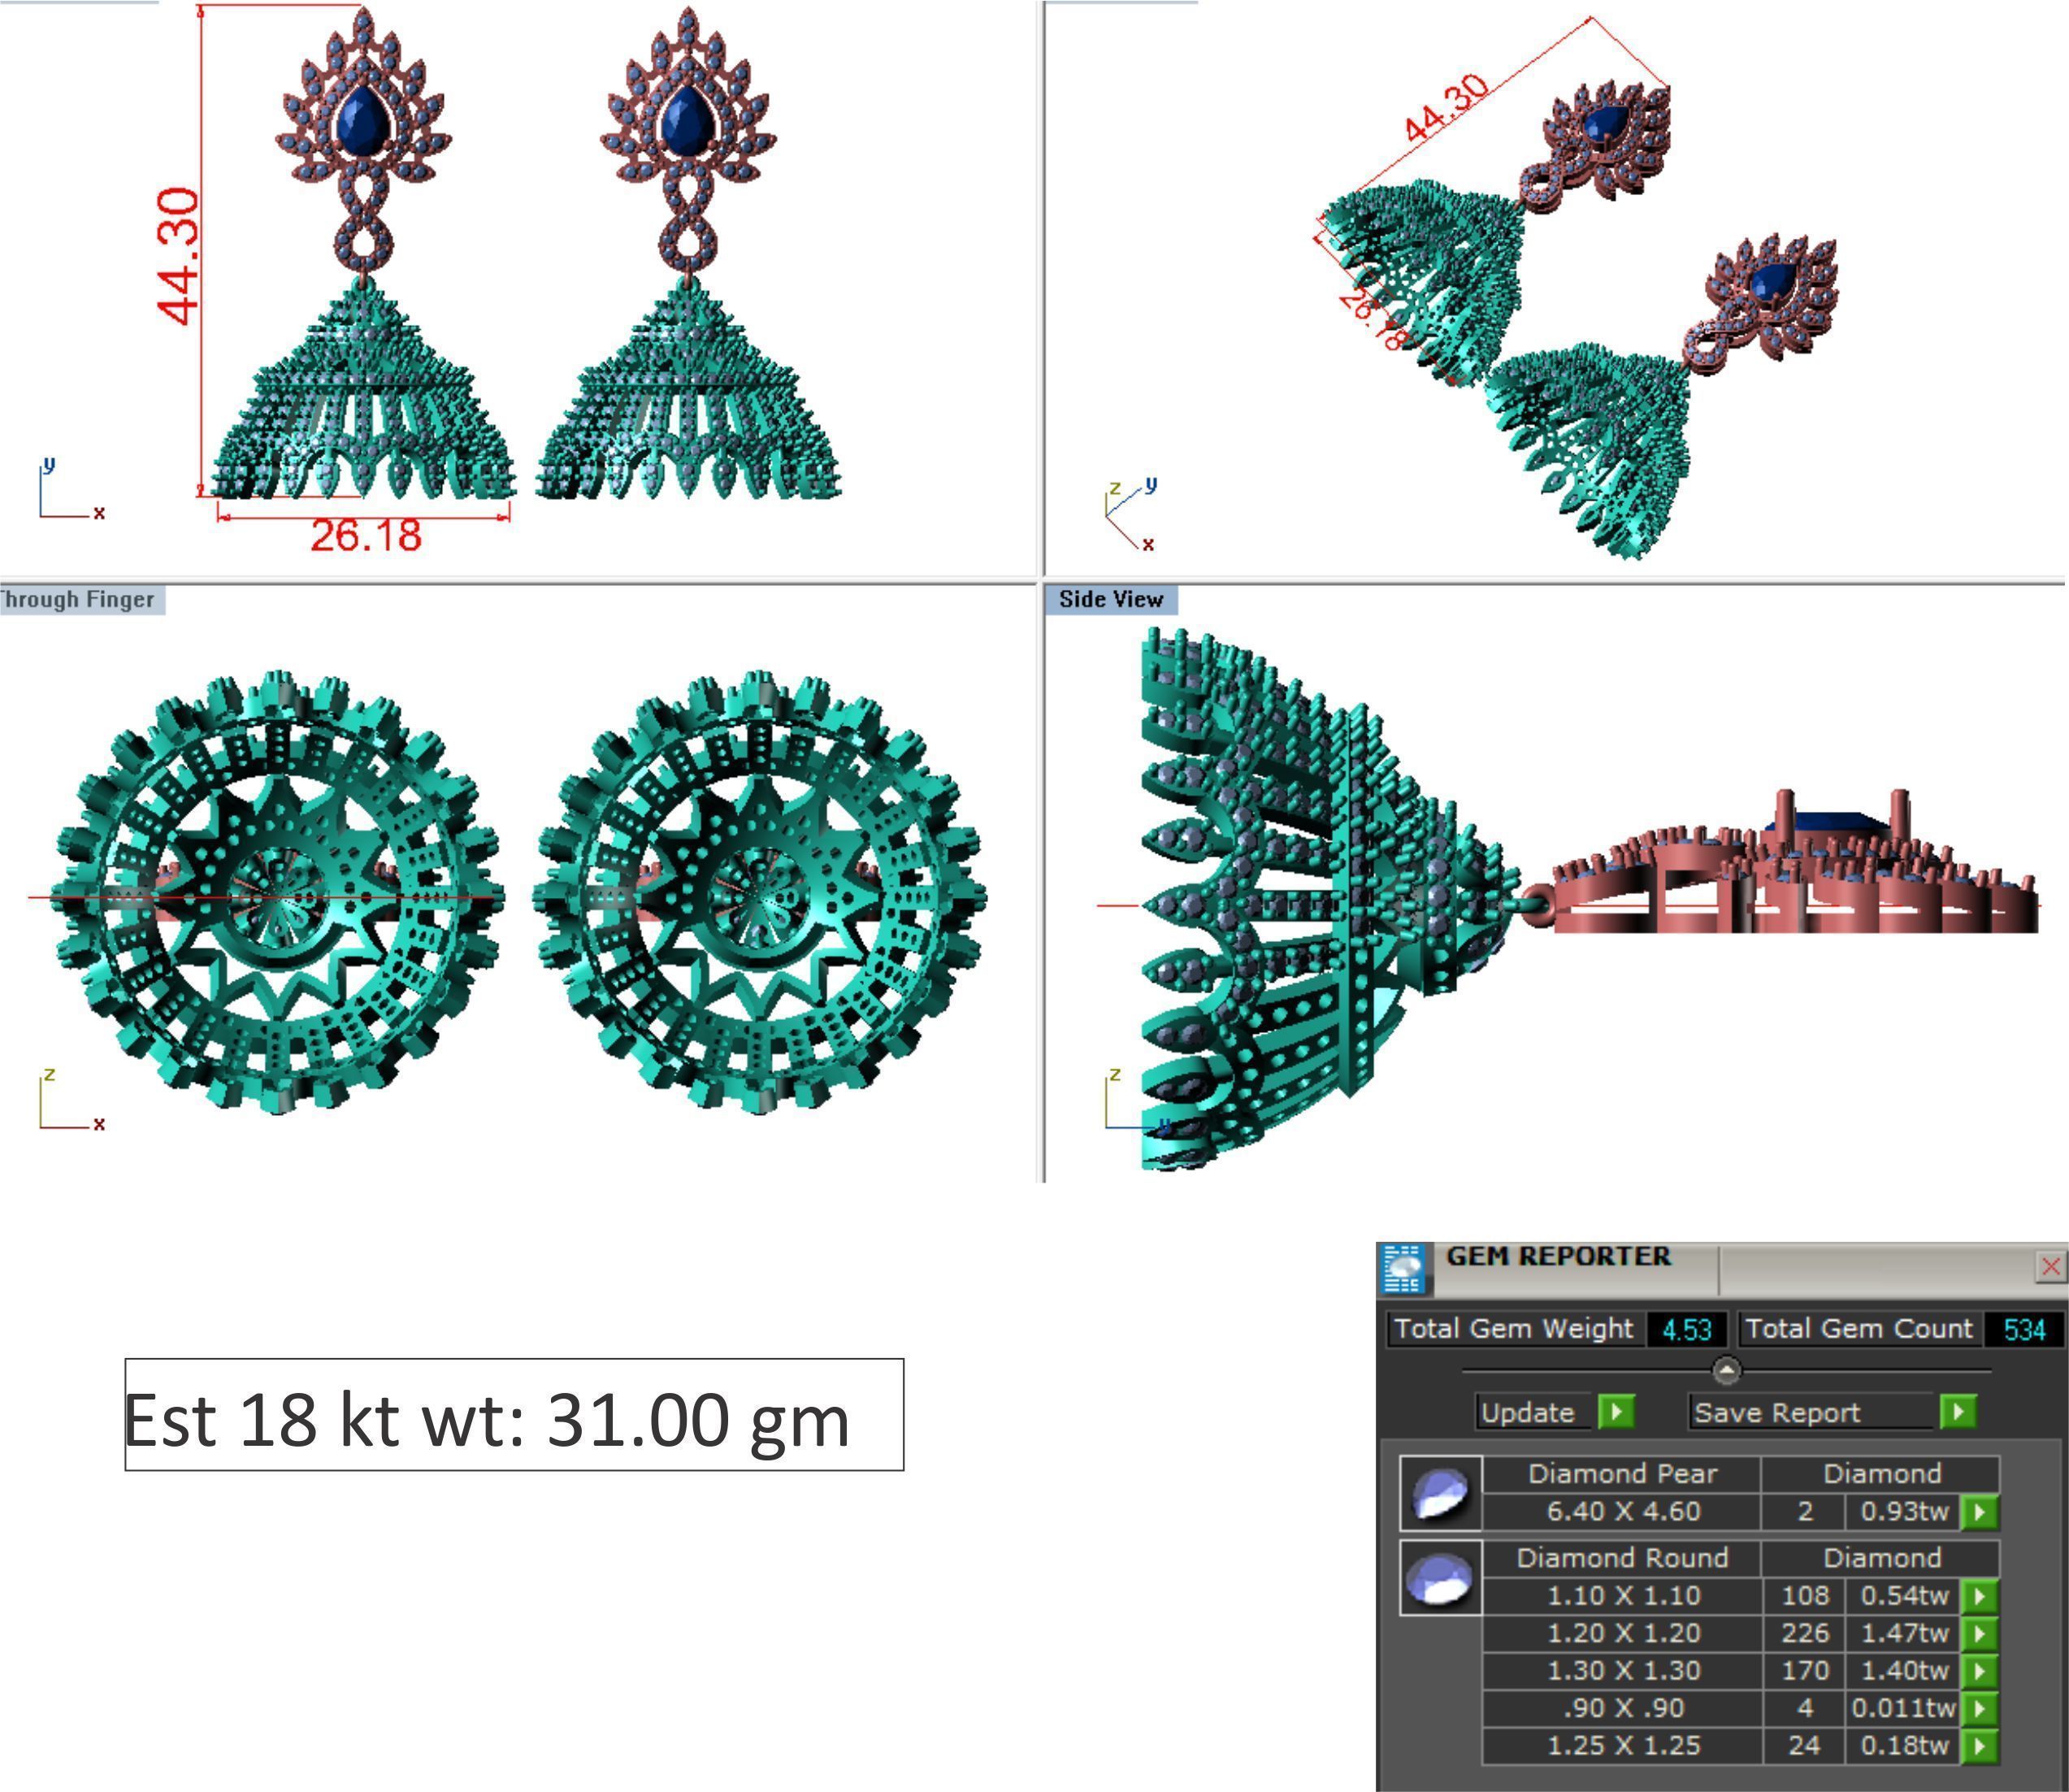
Task: Click the Save Report label
Action: pos(1811,1412)
